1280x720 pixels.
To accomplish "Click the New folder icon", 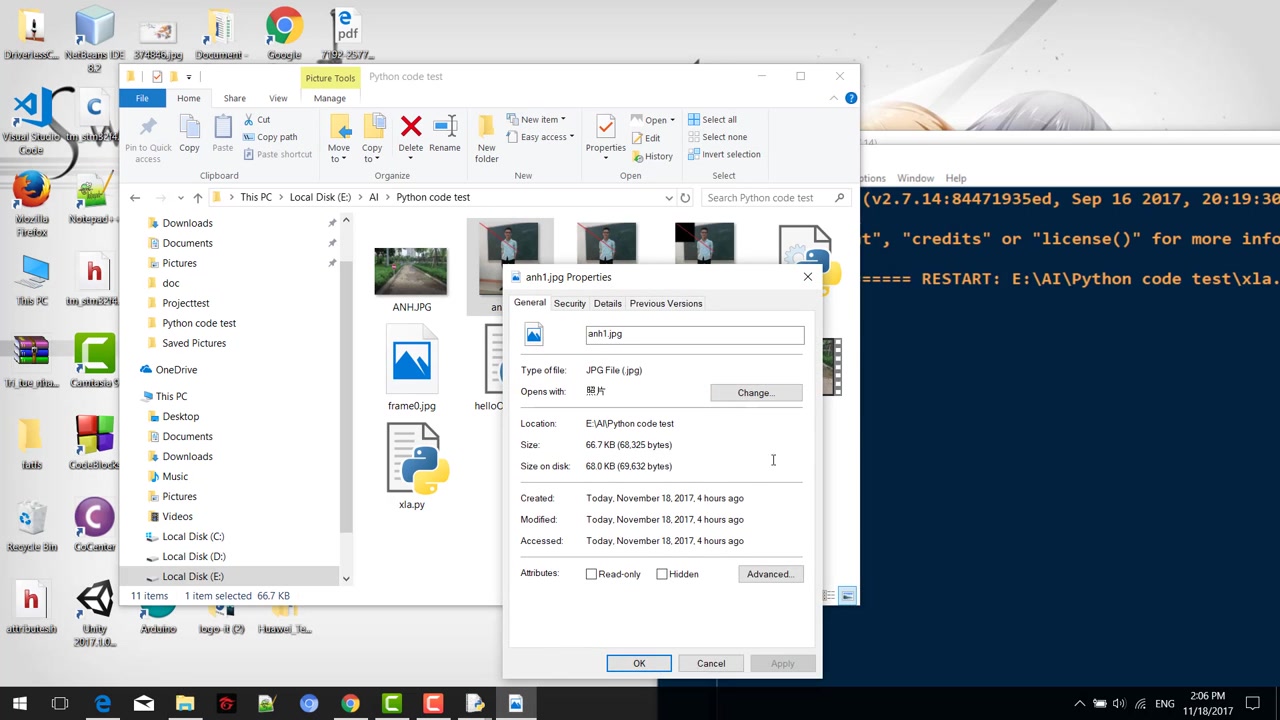I will [486, 127].
